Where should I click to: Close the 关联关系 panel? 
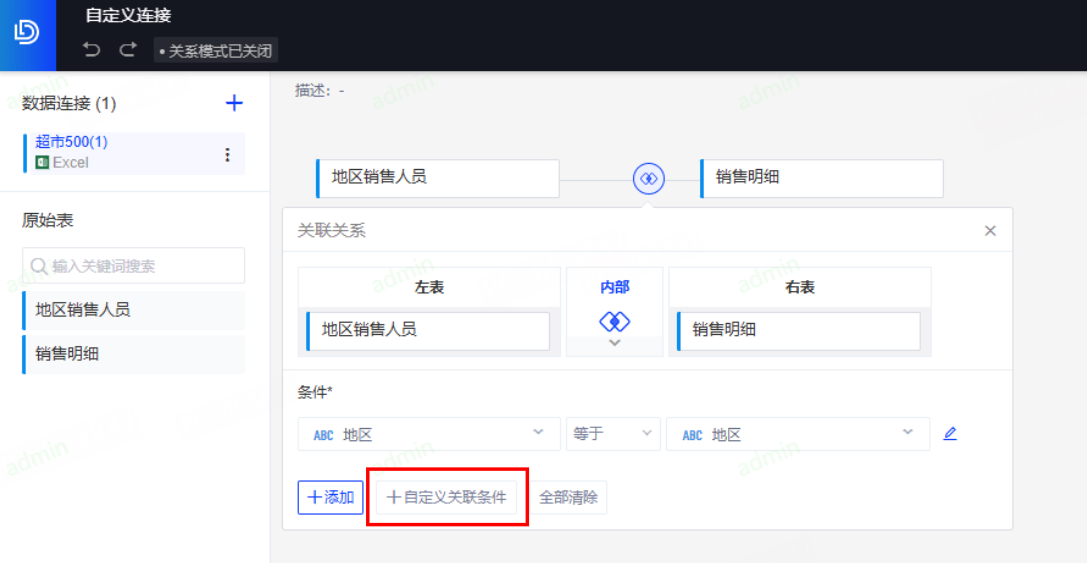990,231
